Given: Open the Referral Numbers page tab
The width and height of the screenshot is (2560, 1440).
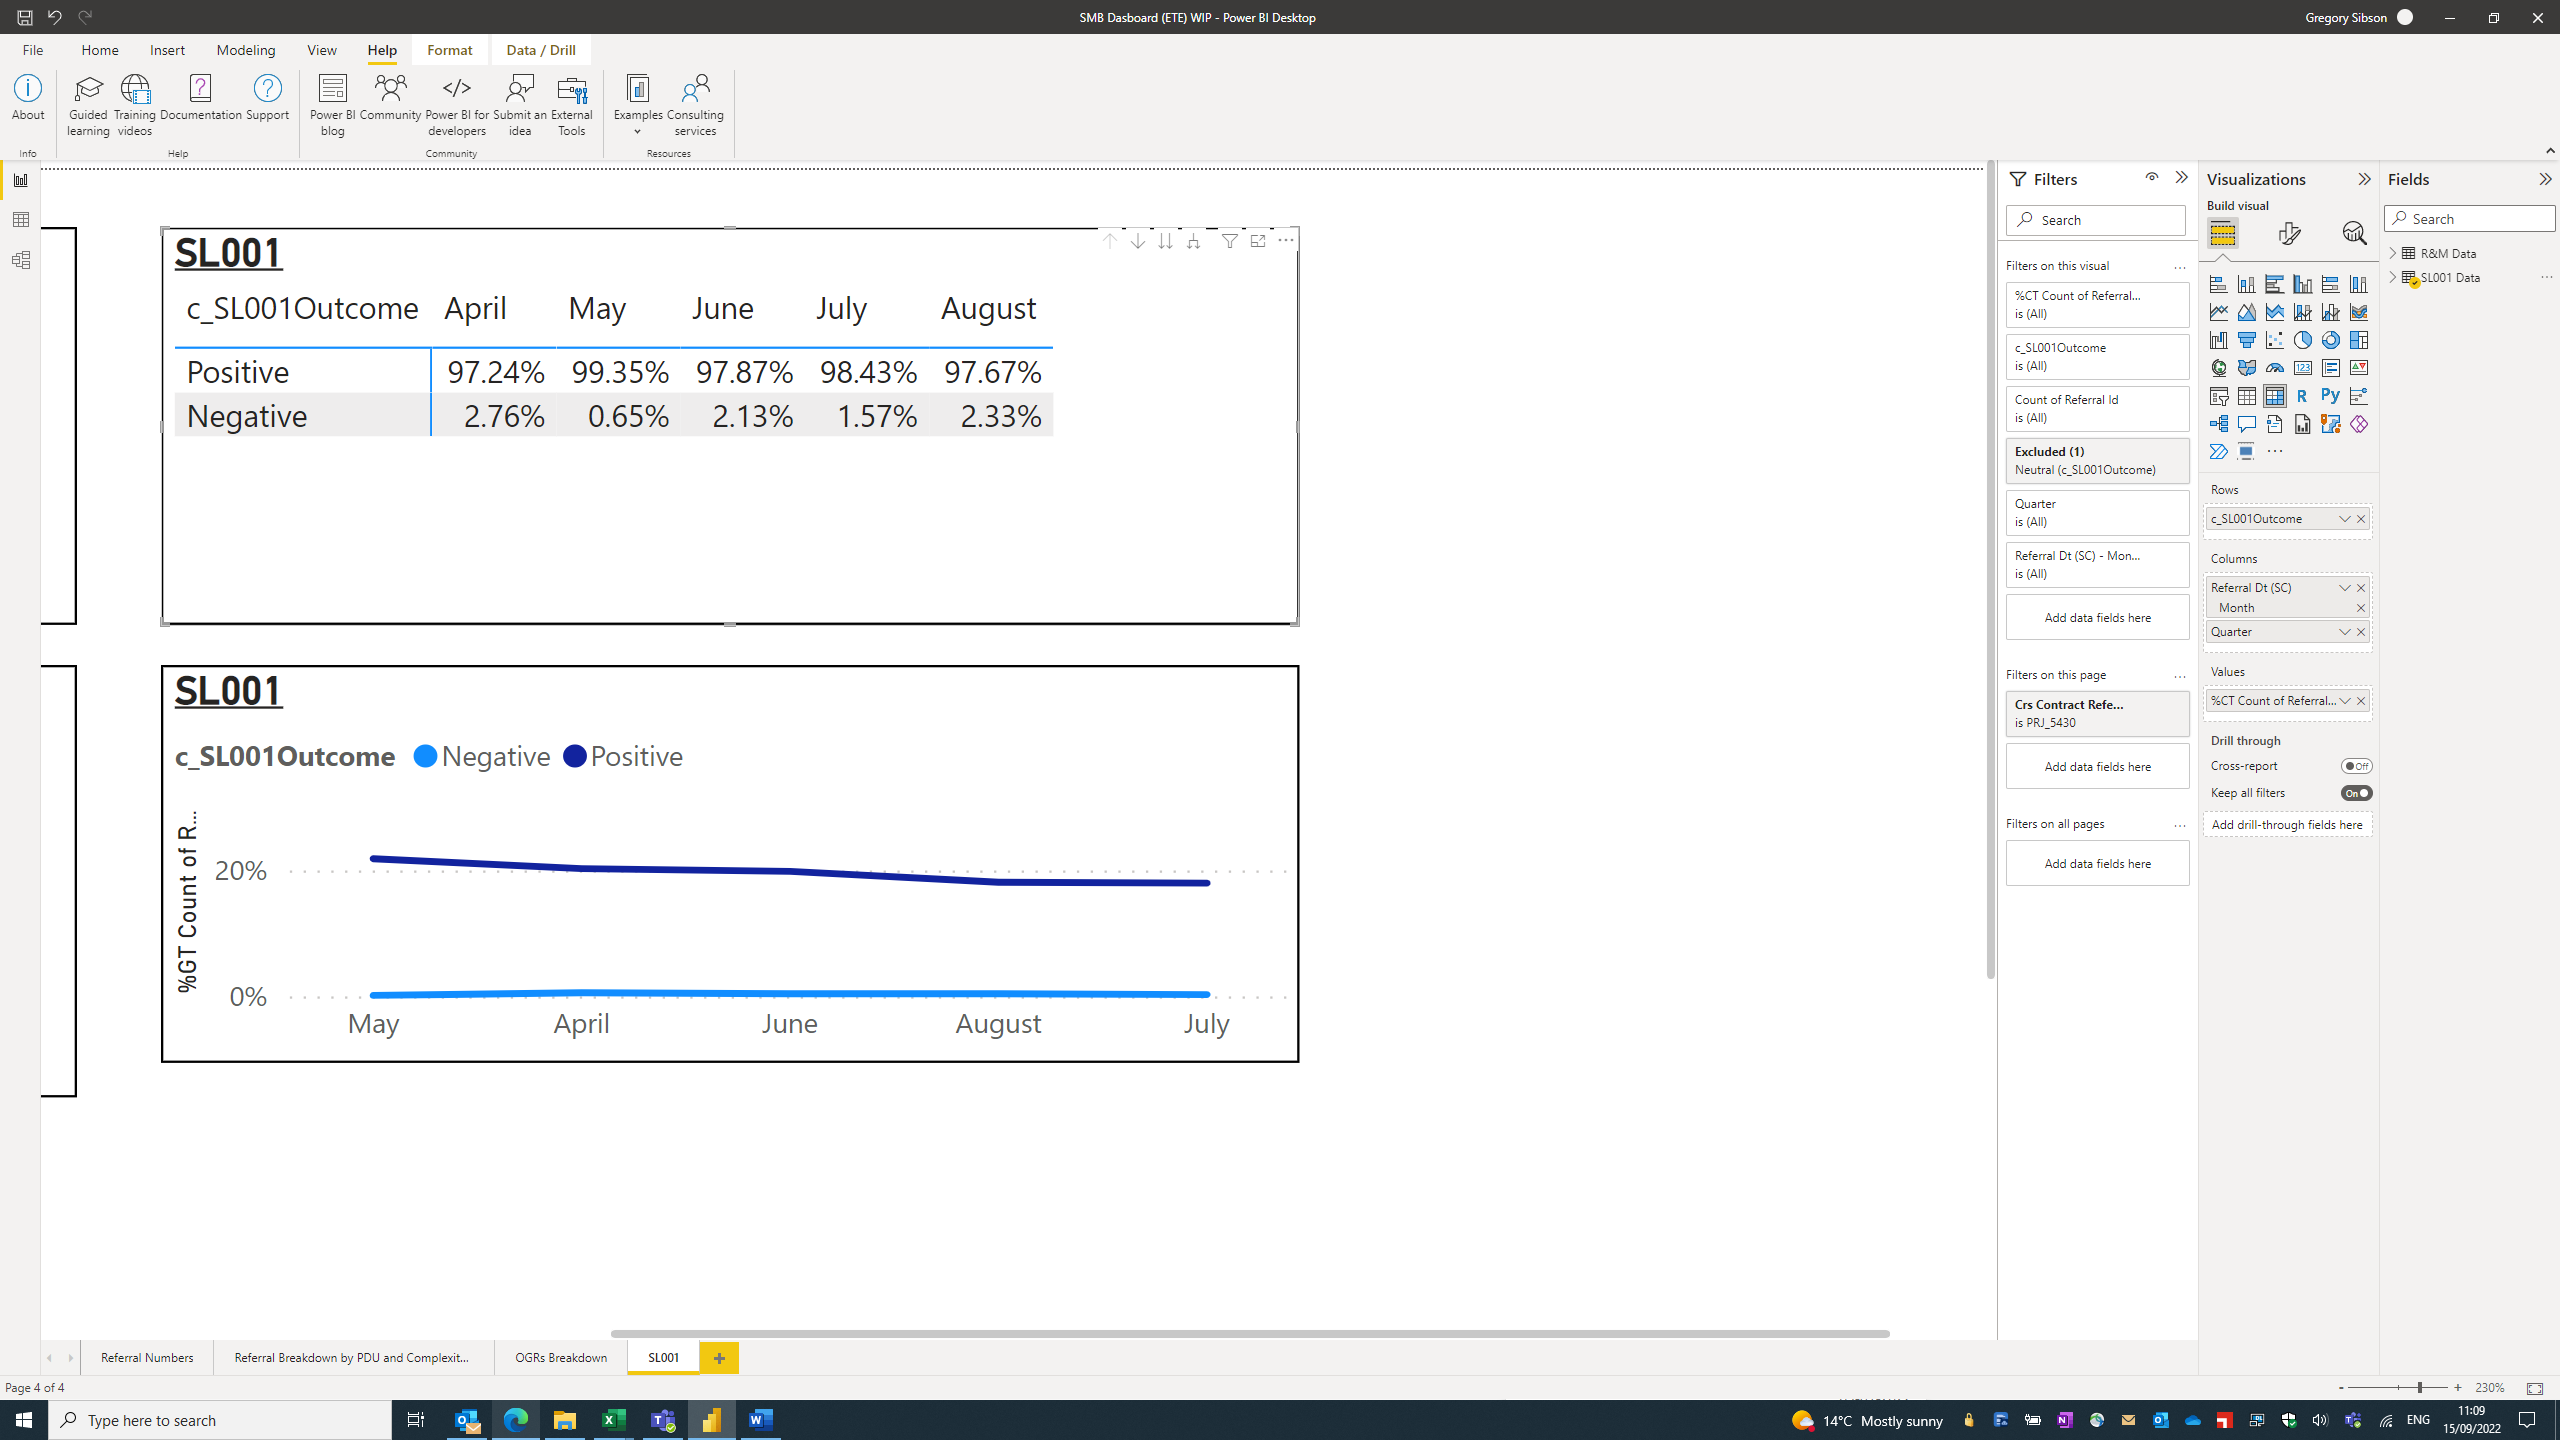Looking at the screenshot, I should click(x=147, y=1358).
